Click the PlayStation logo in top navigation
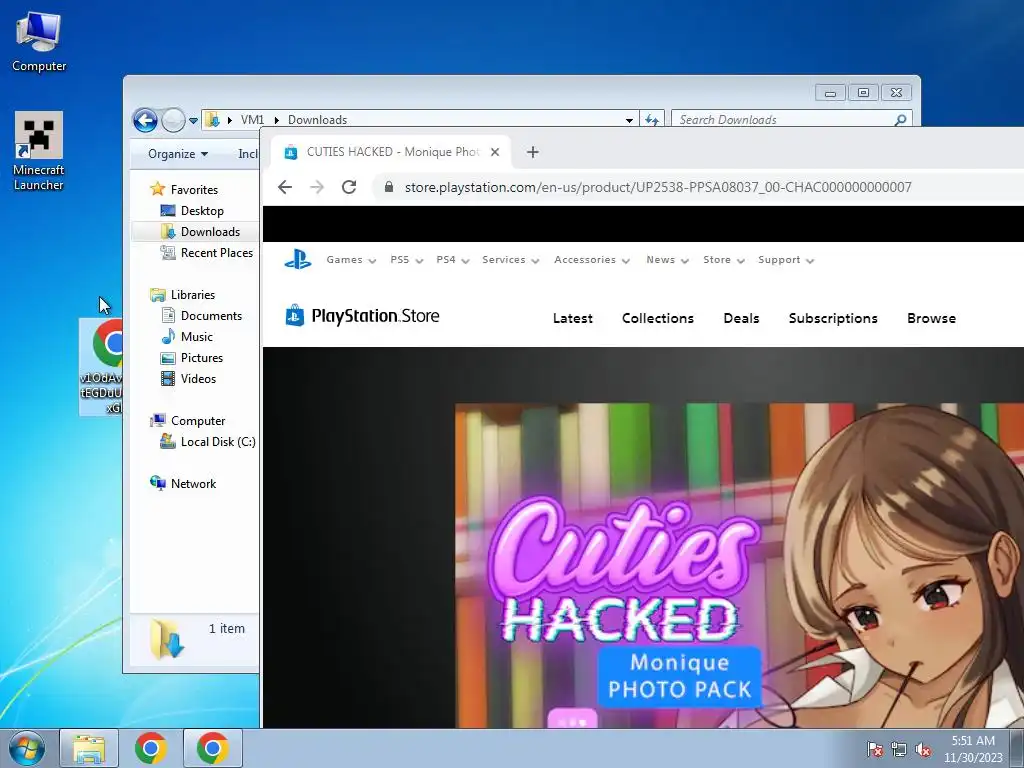1024x768 pixels. (298, 259)
